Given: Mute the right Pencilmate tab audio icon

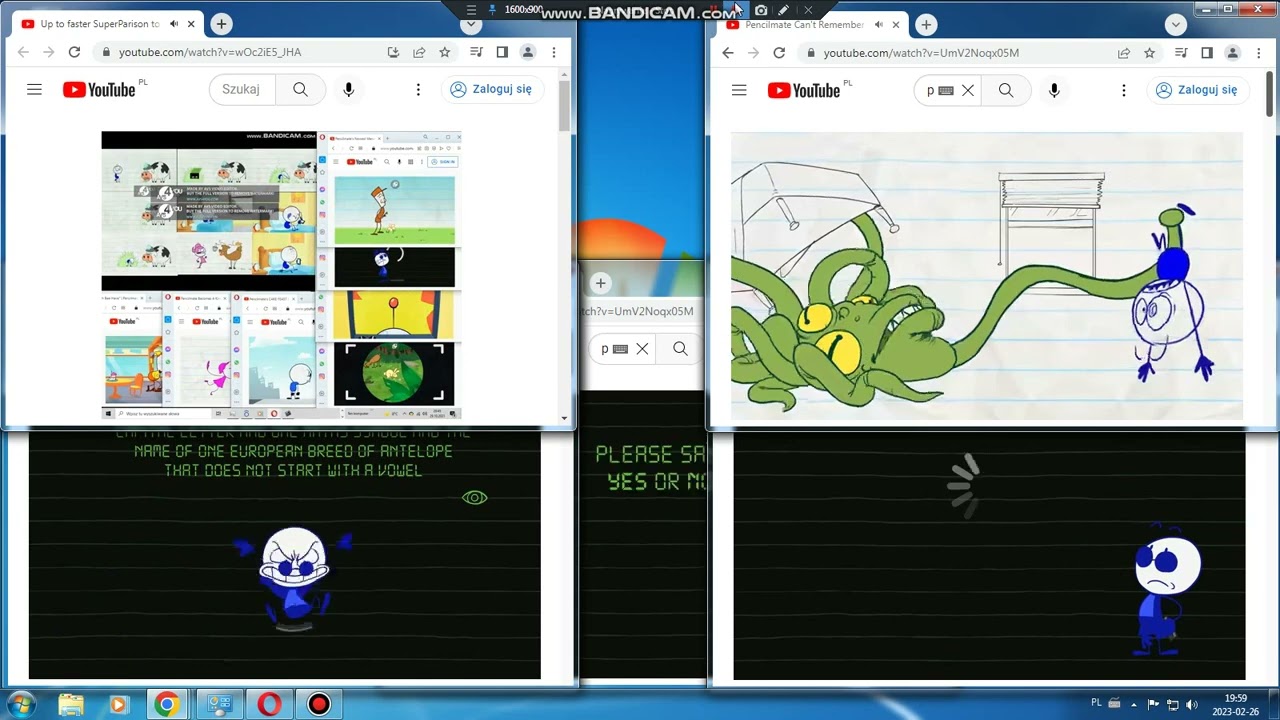Looking at the screenshot, I should click(879, 24).
